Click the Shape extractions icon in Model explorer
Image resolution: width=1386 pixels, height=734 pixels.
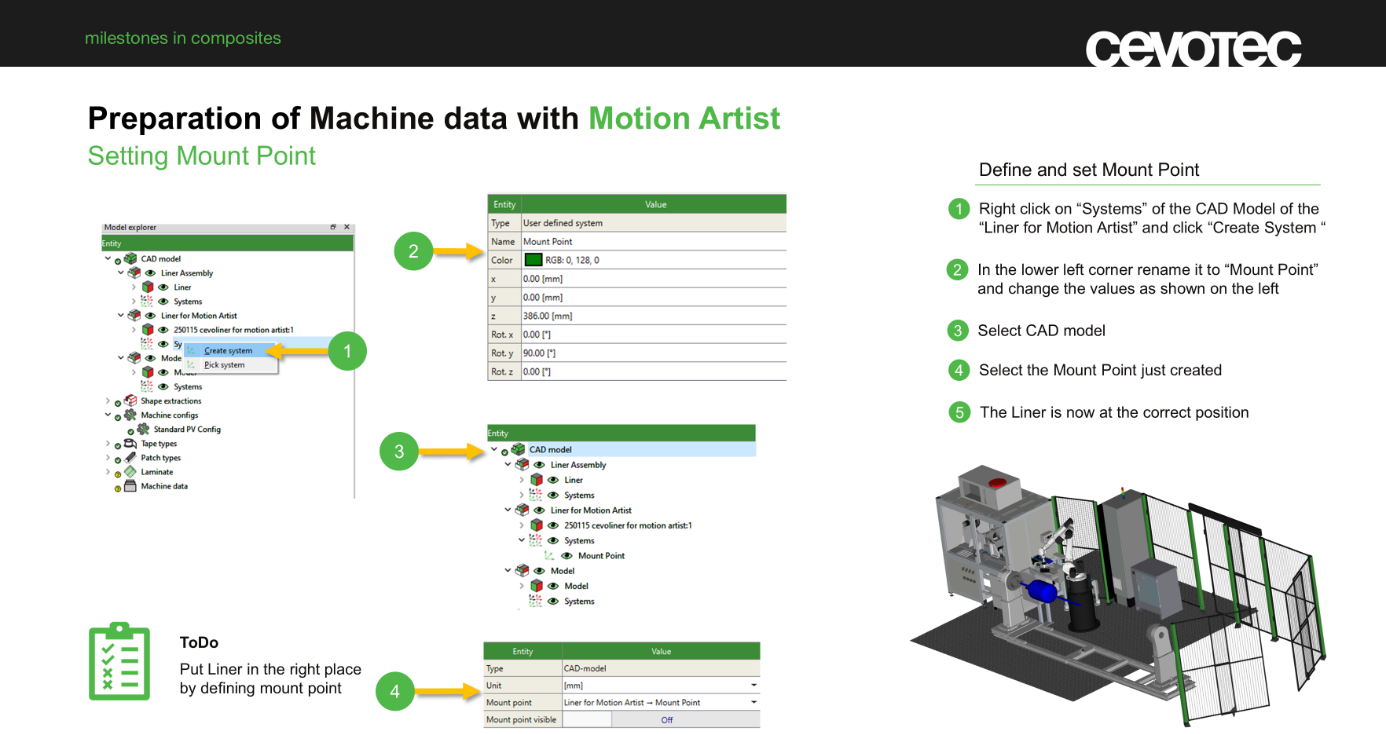(x=130, y=401)
